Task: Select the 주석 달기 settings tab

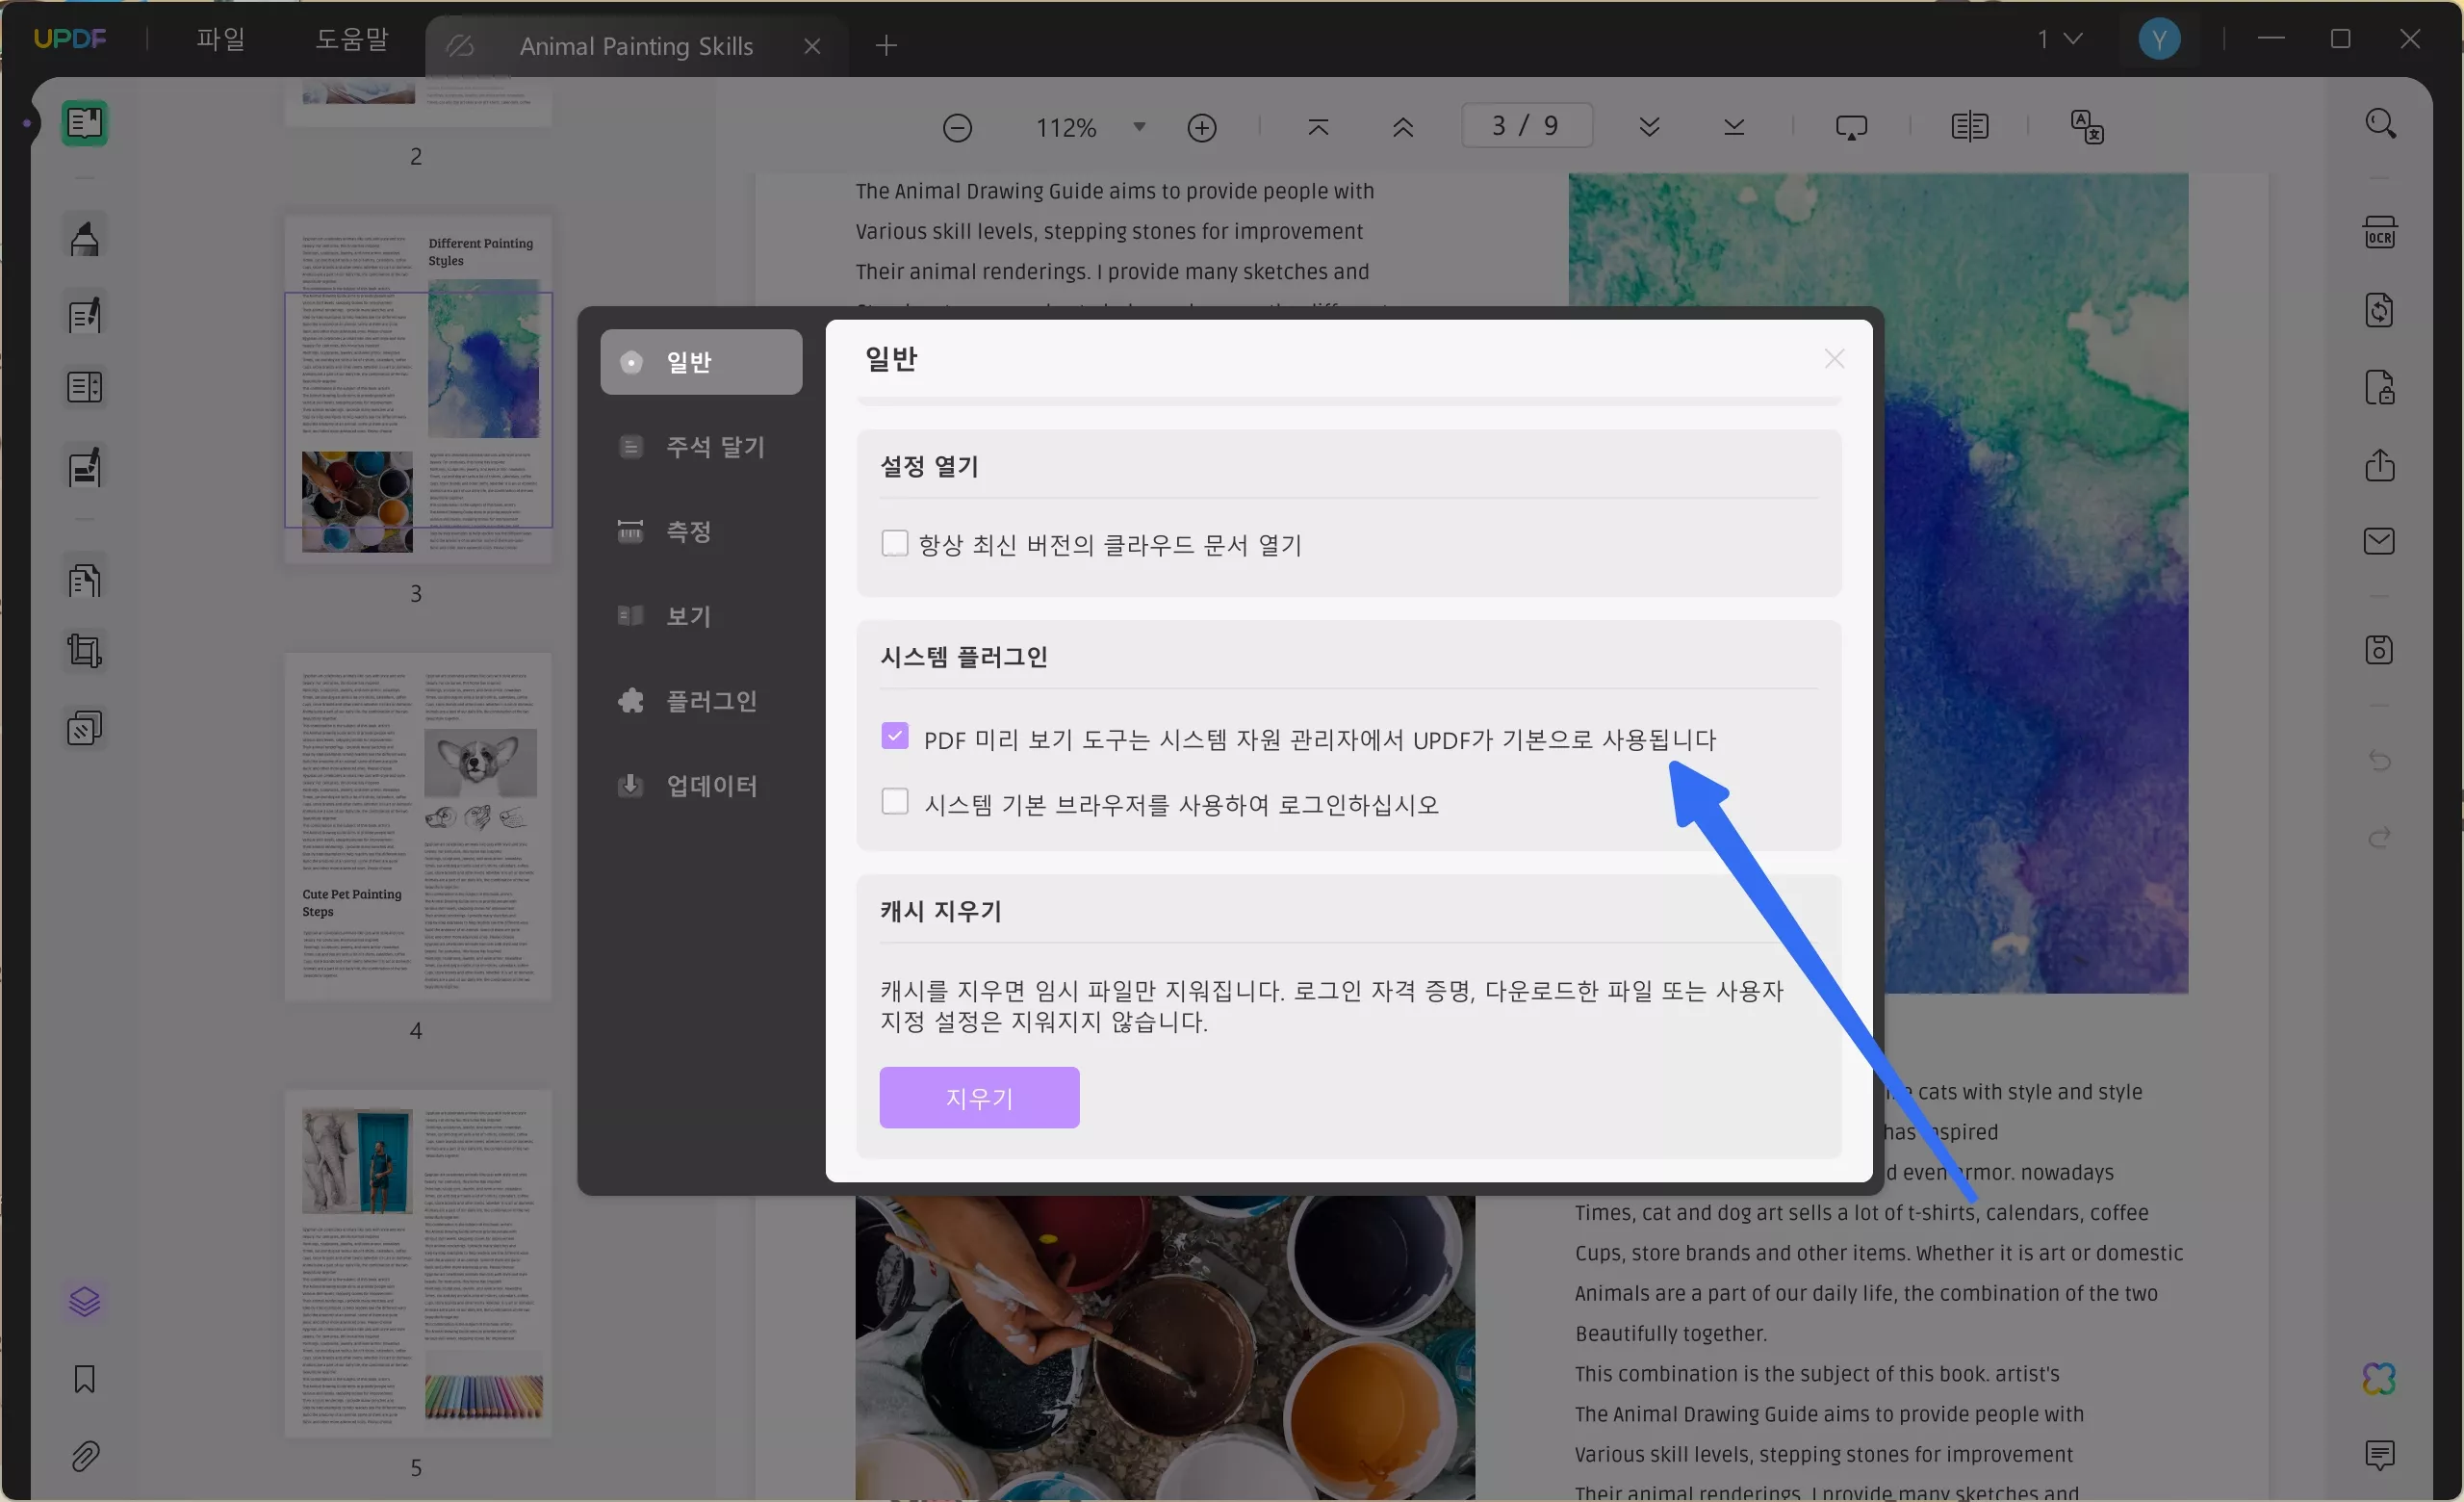Action: [x=701, y=447]
